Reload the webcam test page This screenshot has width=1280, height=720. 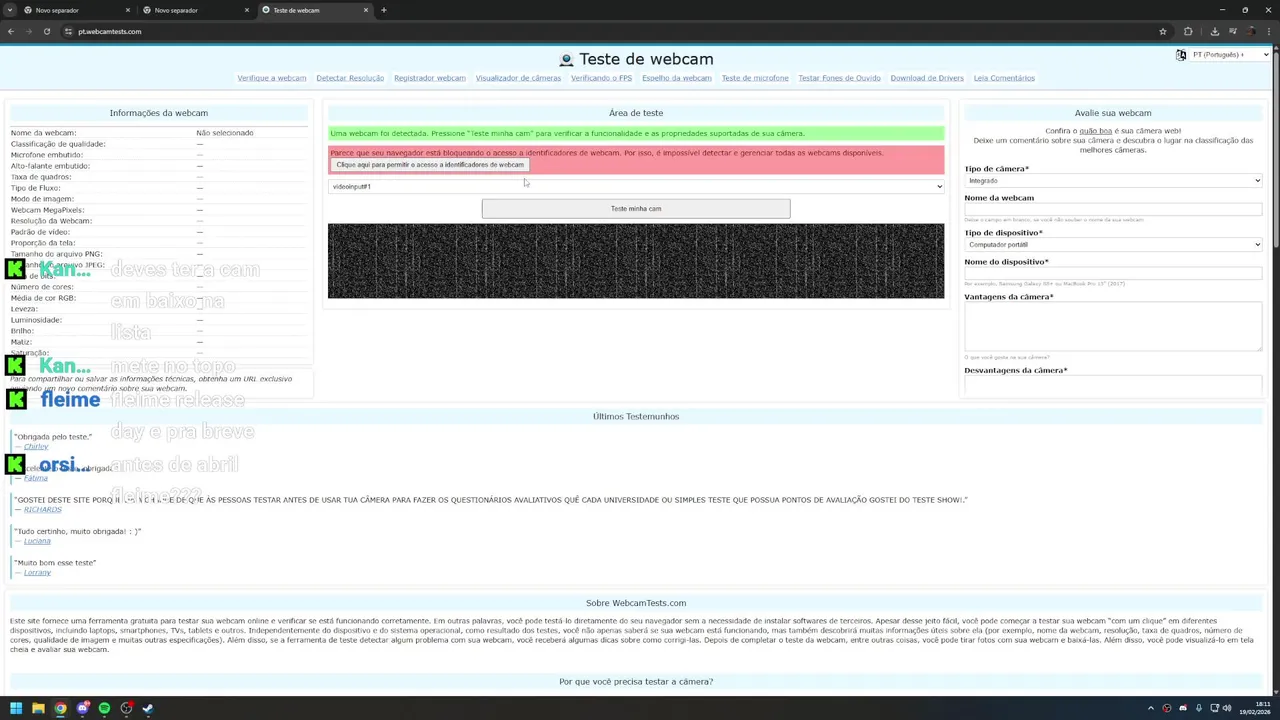coord(46,31)
